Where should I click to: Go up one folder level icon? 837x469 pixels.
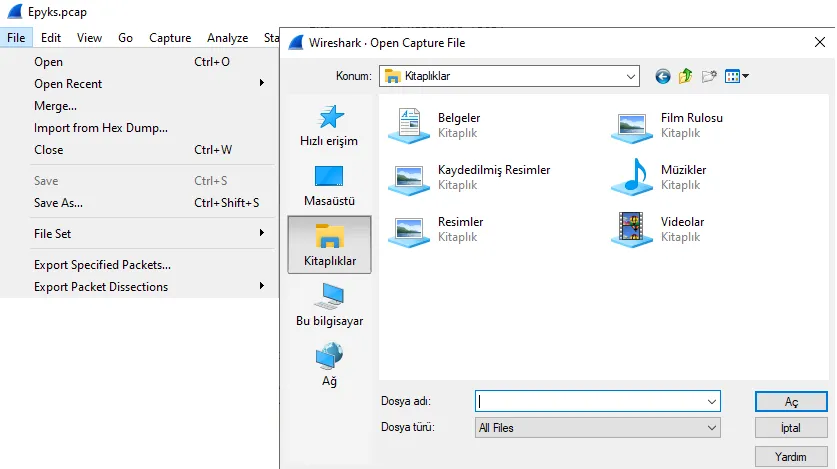(x=685, y=76)
